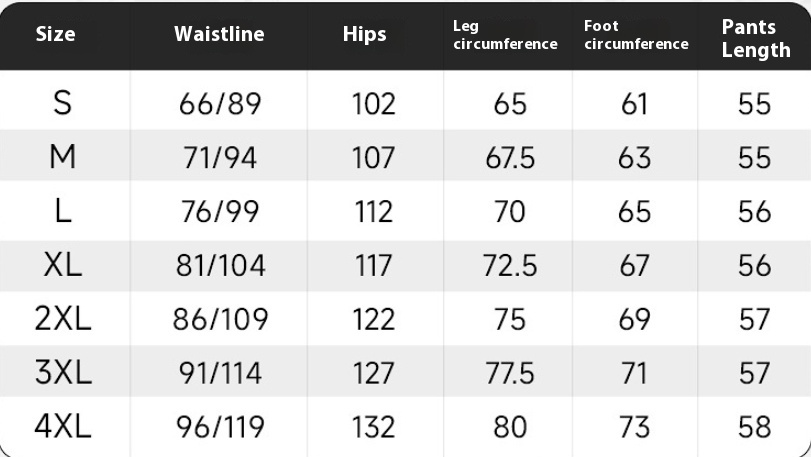
Task: Select pants length value 58
Action: click(755, 427)
